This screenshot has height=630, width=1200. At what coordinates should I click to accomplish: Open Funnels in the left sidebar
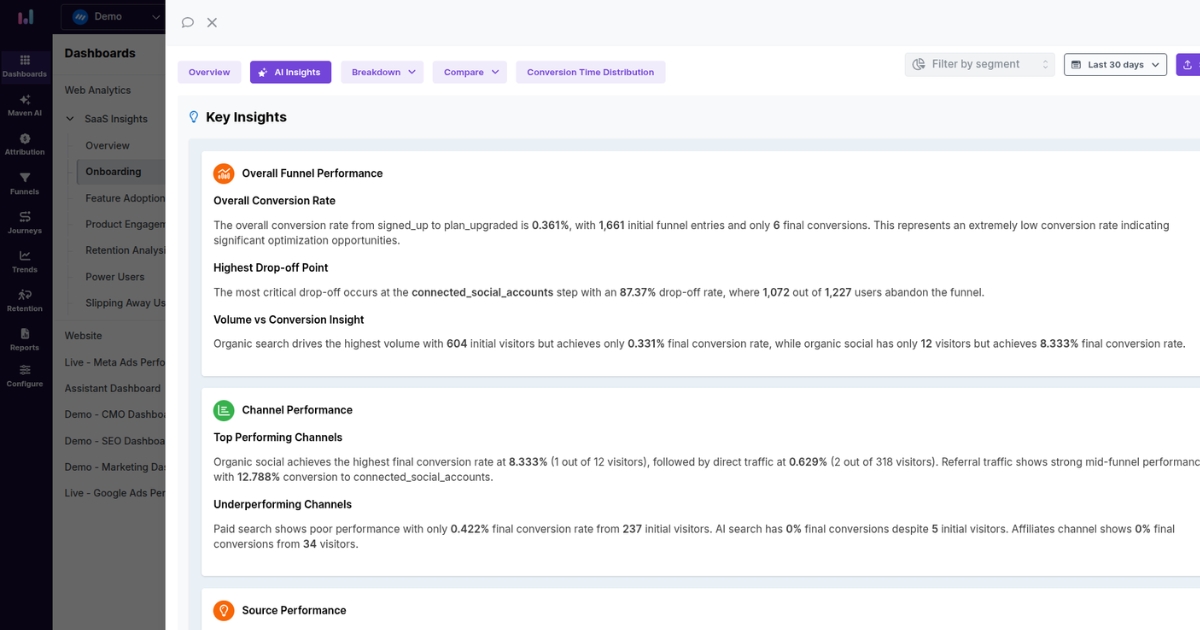pyautogui.click(x=25, y=183)
